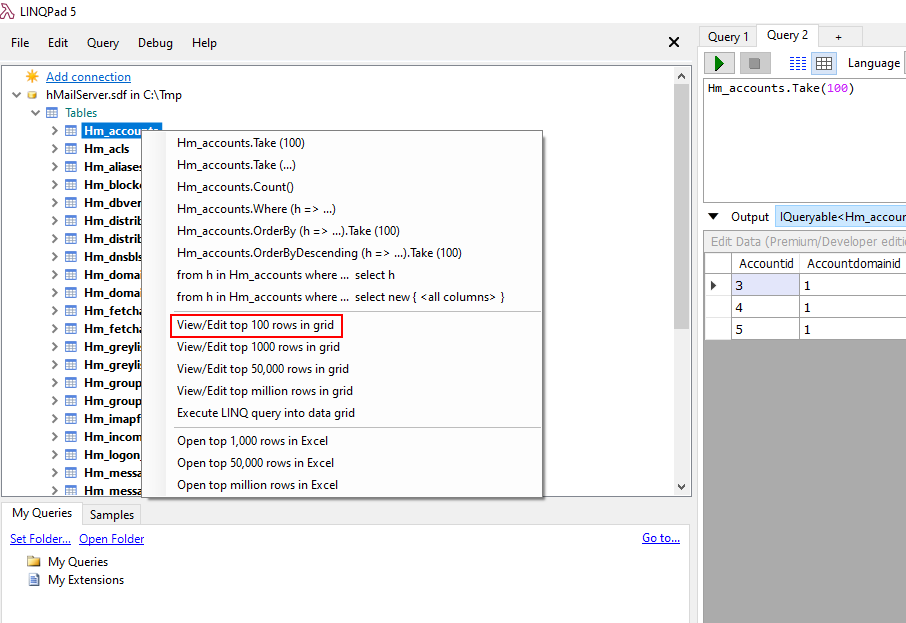Click the My Queries folder icon

[x=34, y=561]
